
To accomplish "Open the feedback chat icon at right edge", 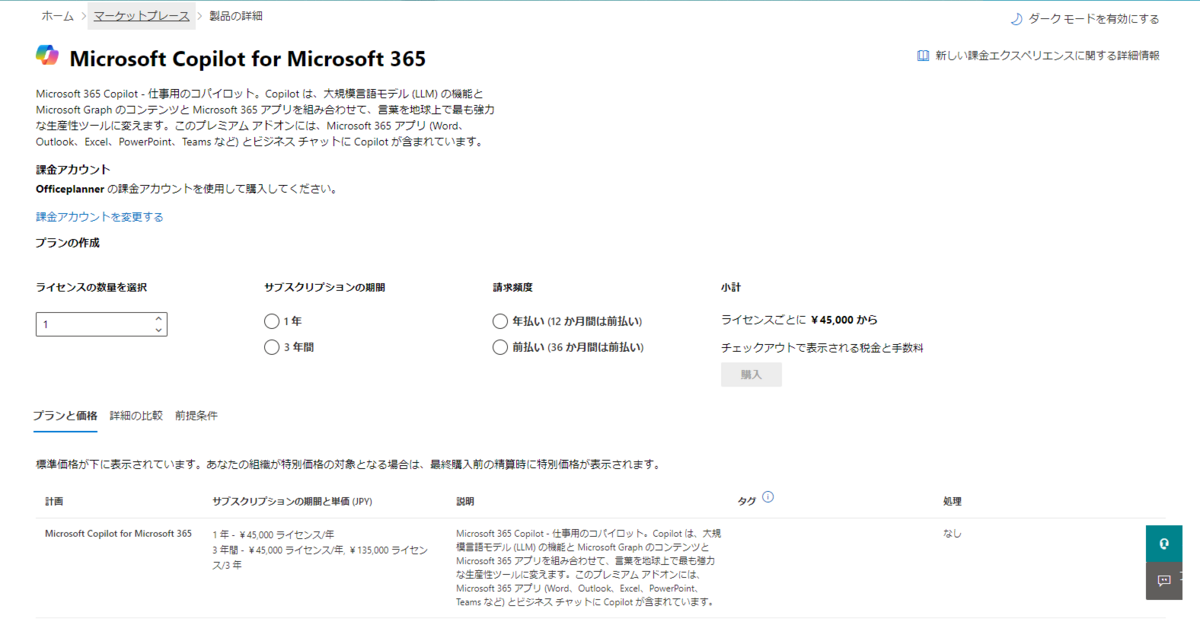I will click(1165, 581).
